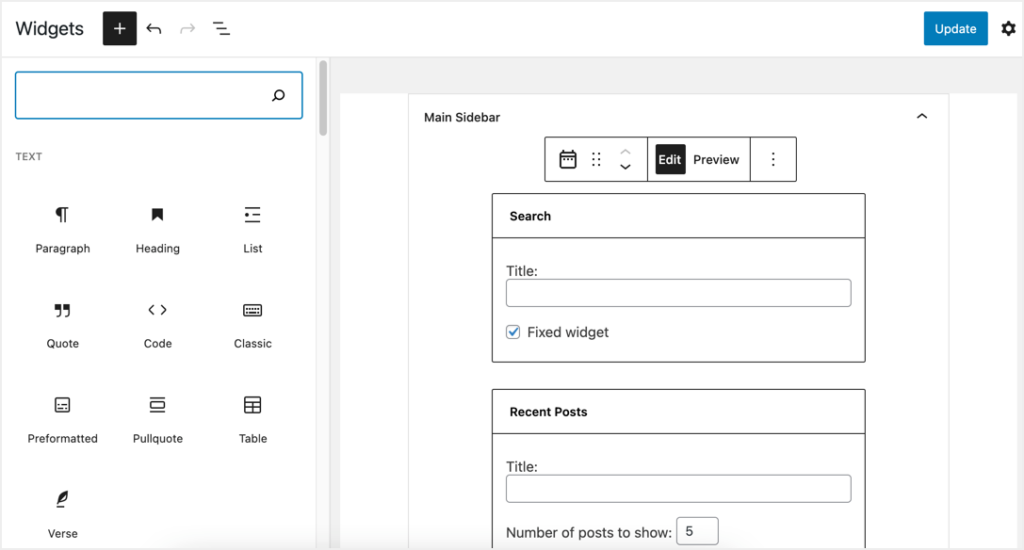Choose the Verse block
Image resolution: width=1024 pixels, height=550 pixels.
pos(62,512)
